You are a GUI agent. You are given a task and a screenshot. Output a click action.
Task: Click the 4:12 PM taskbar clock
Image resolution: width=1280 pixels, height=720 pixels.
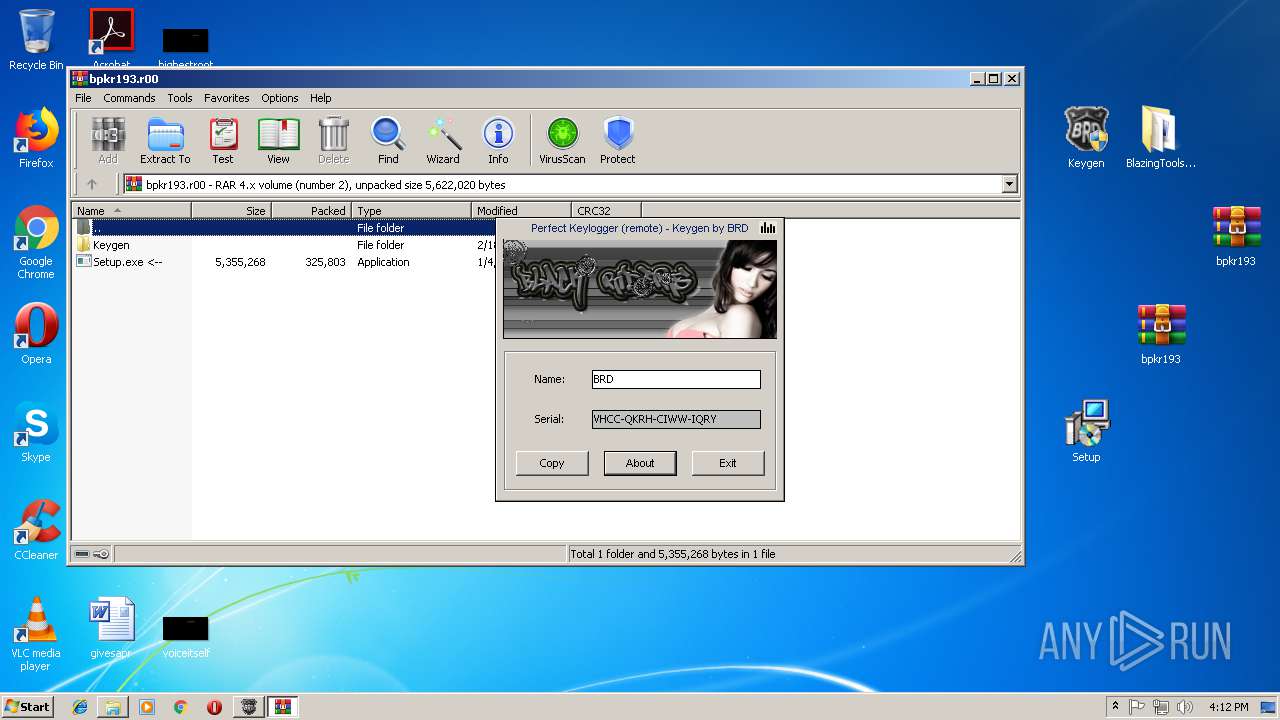click(x=1228, y=707)
